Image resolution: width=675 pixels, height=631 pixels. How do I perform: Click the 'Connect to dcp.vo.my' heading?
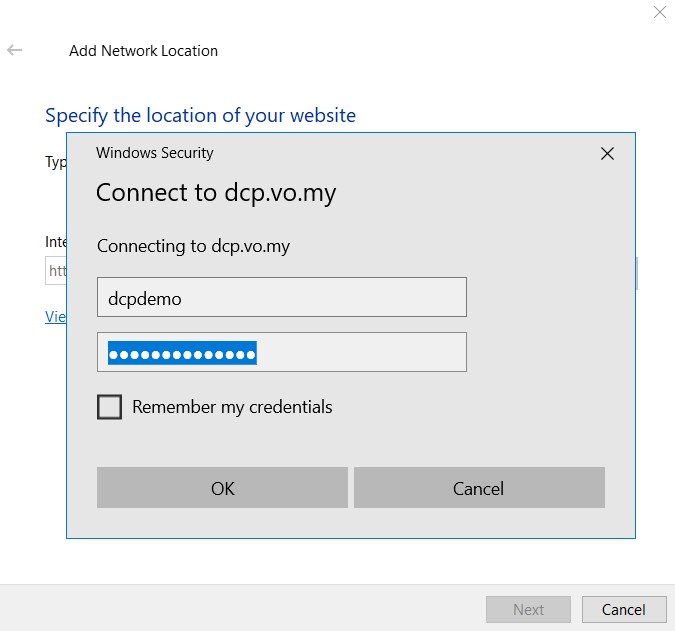coord(216,193)
